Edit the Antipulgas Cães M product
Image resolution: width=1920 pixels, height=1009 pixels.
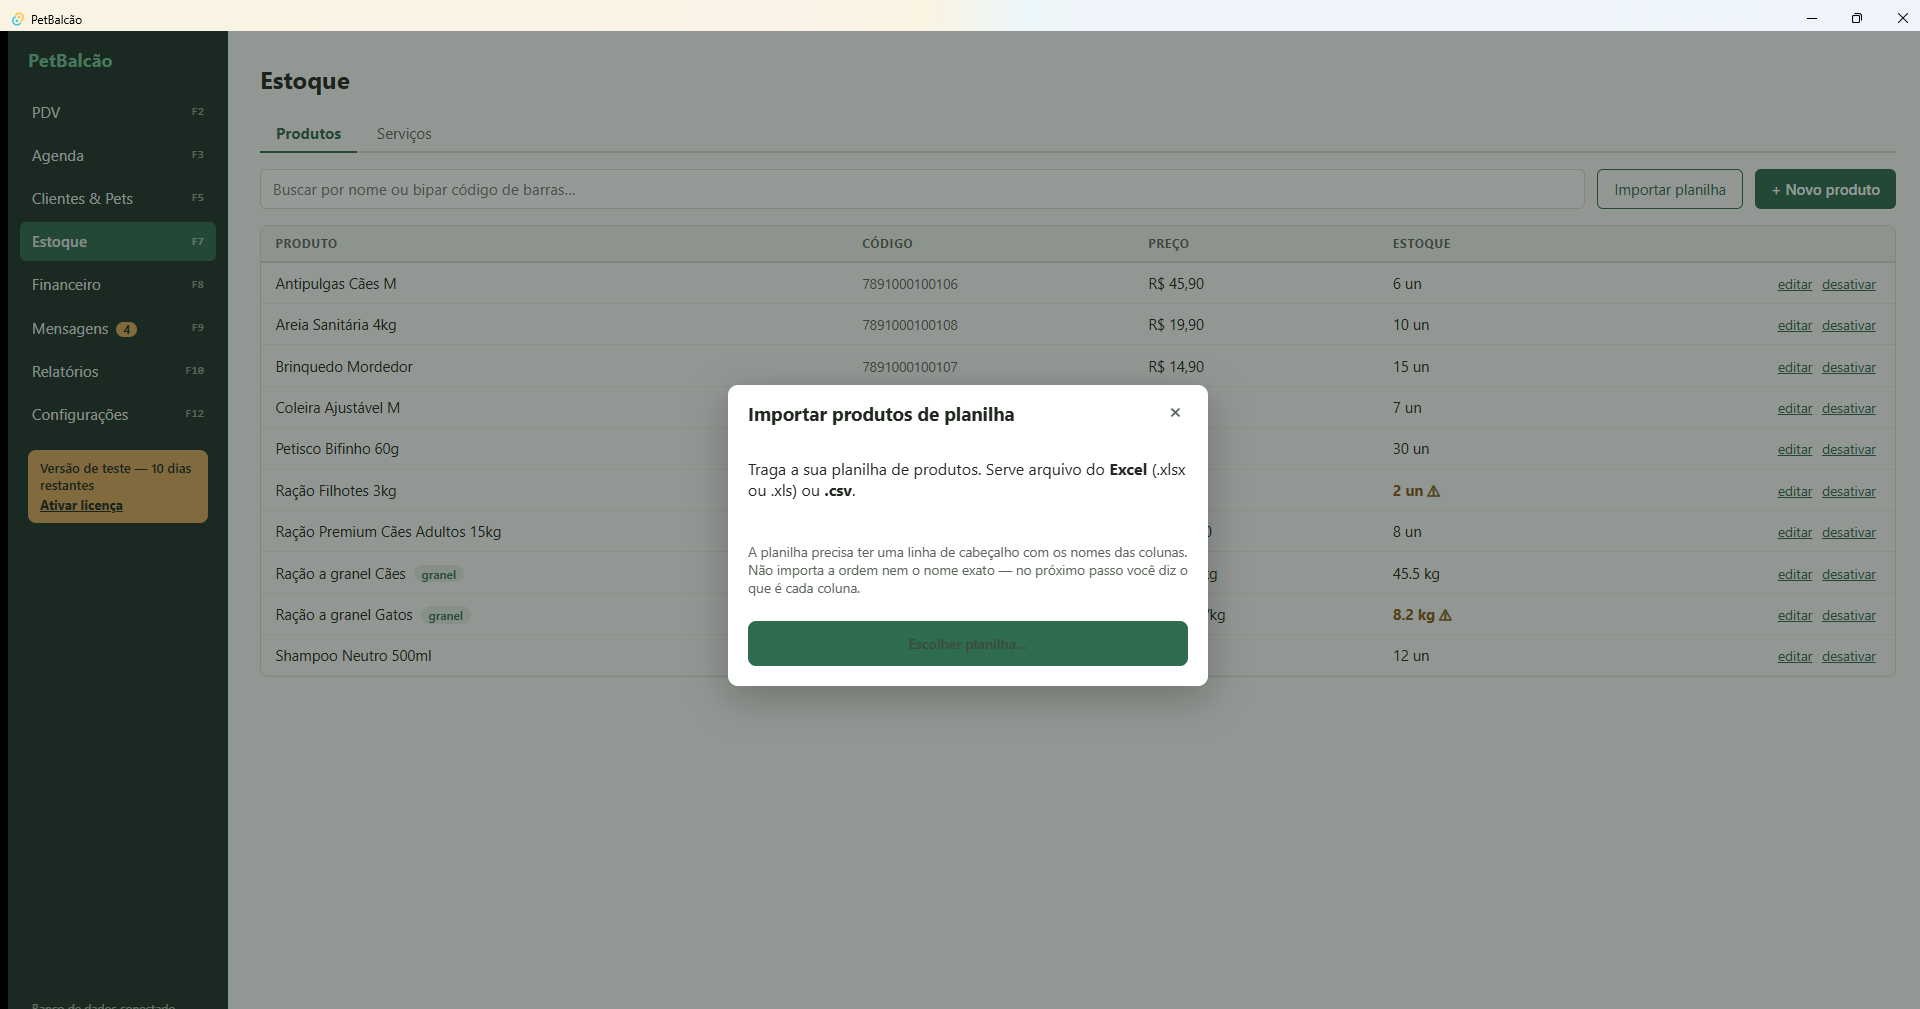point(1795,285)
